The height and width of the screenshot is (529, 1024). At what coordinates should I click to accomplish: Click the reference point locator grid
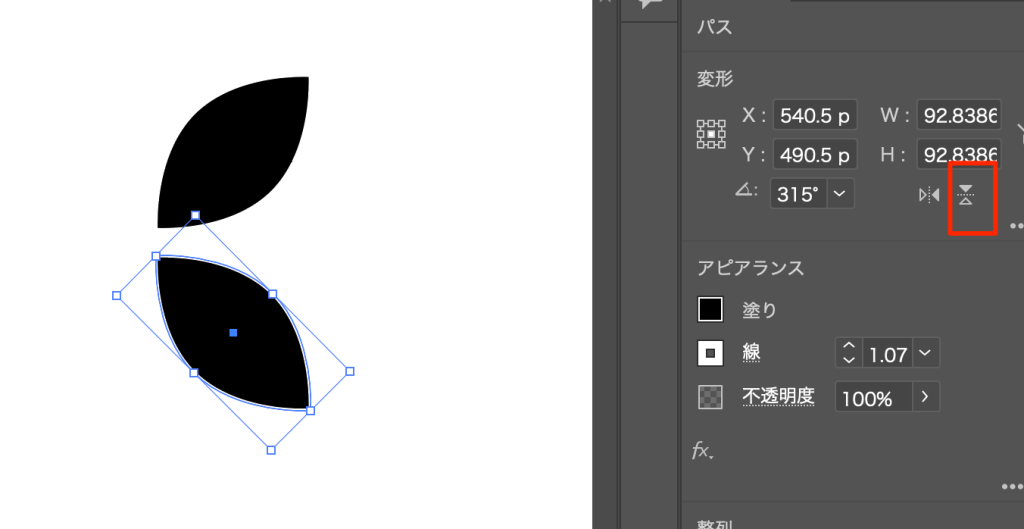[711, 134]
